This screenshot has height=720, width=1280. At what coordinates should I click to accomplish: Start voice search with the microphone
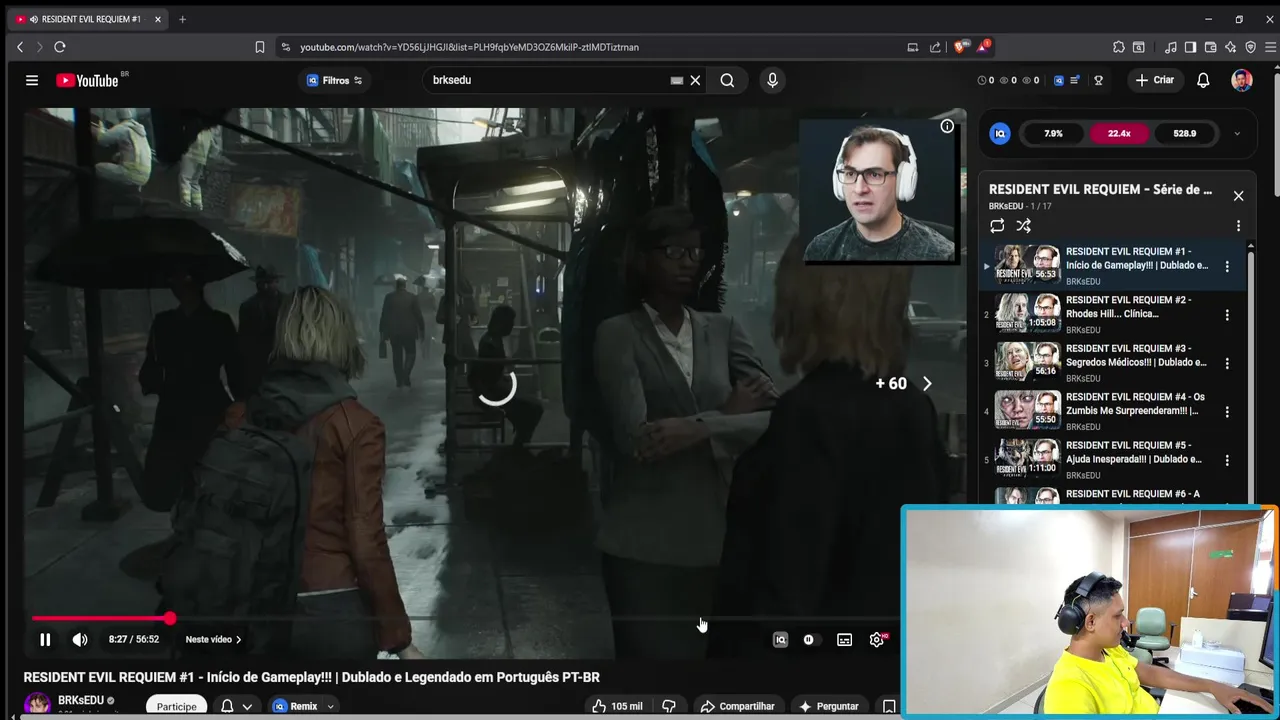(772, 80)
